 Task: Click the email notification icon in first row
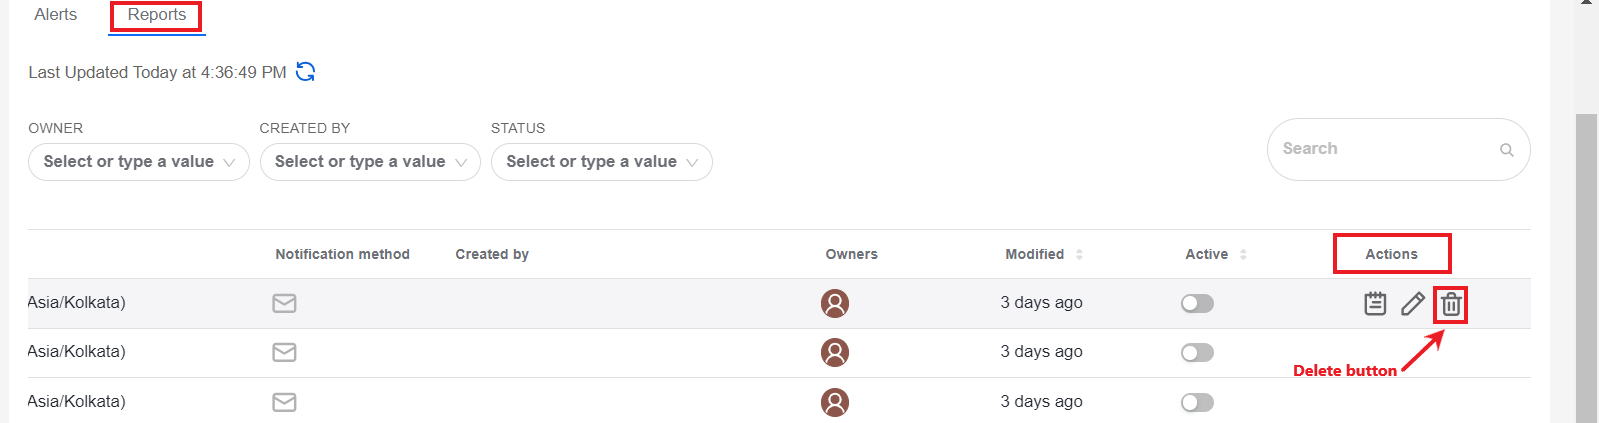click(x=284, y=303)
